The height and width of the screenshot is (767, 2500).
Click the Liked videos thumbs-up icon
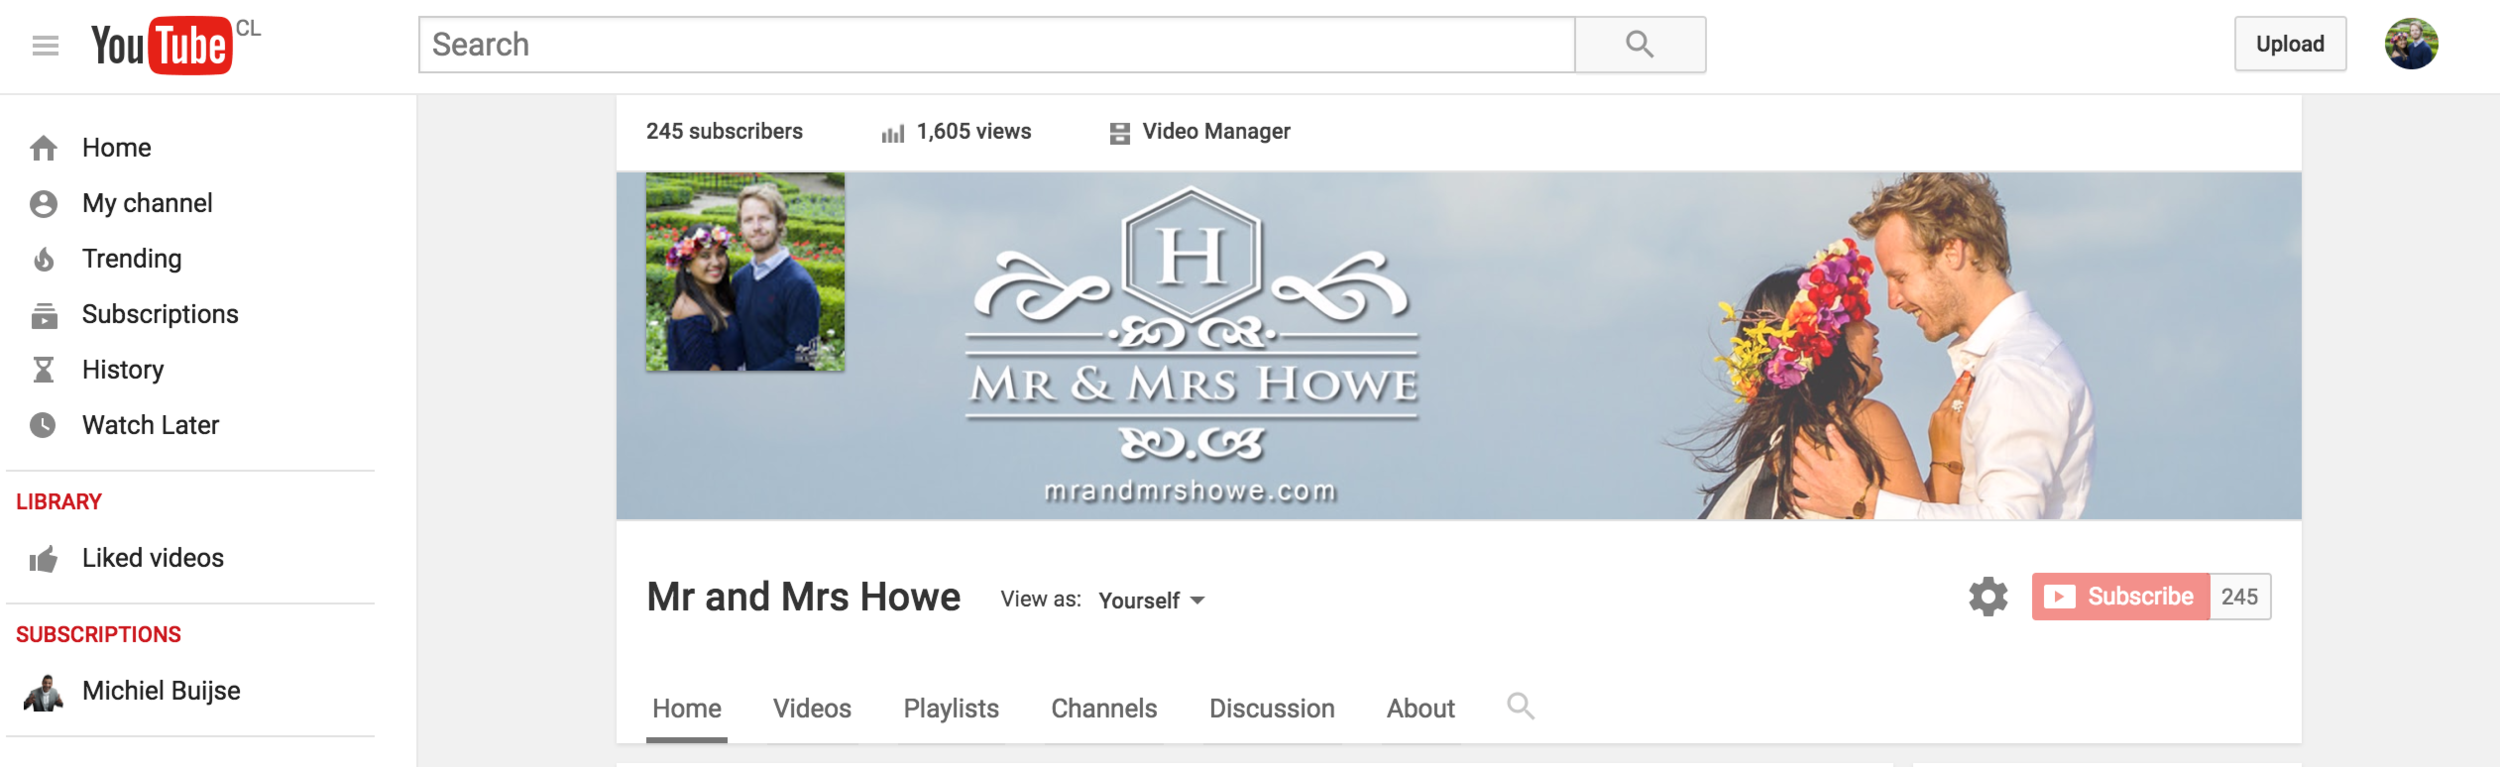coord(43,559)
